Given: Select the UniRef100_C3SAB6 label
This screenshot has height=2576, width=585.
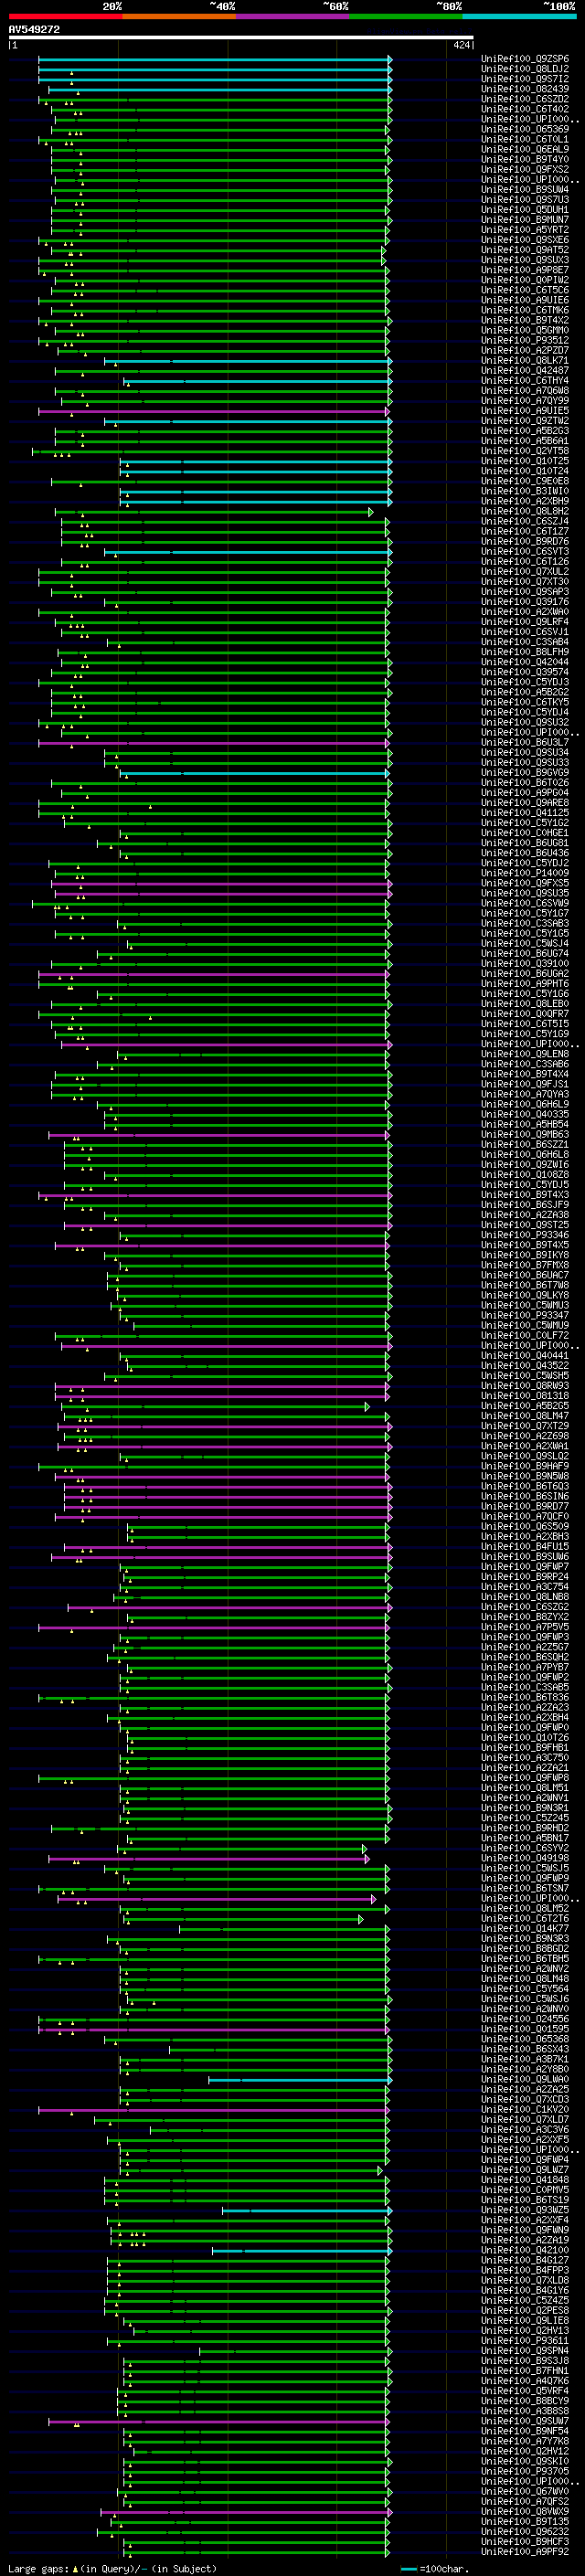Looking at the screenshot, I should (525, 1064).
